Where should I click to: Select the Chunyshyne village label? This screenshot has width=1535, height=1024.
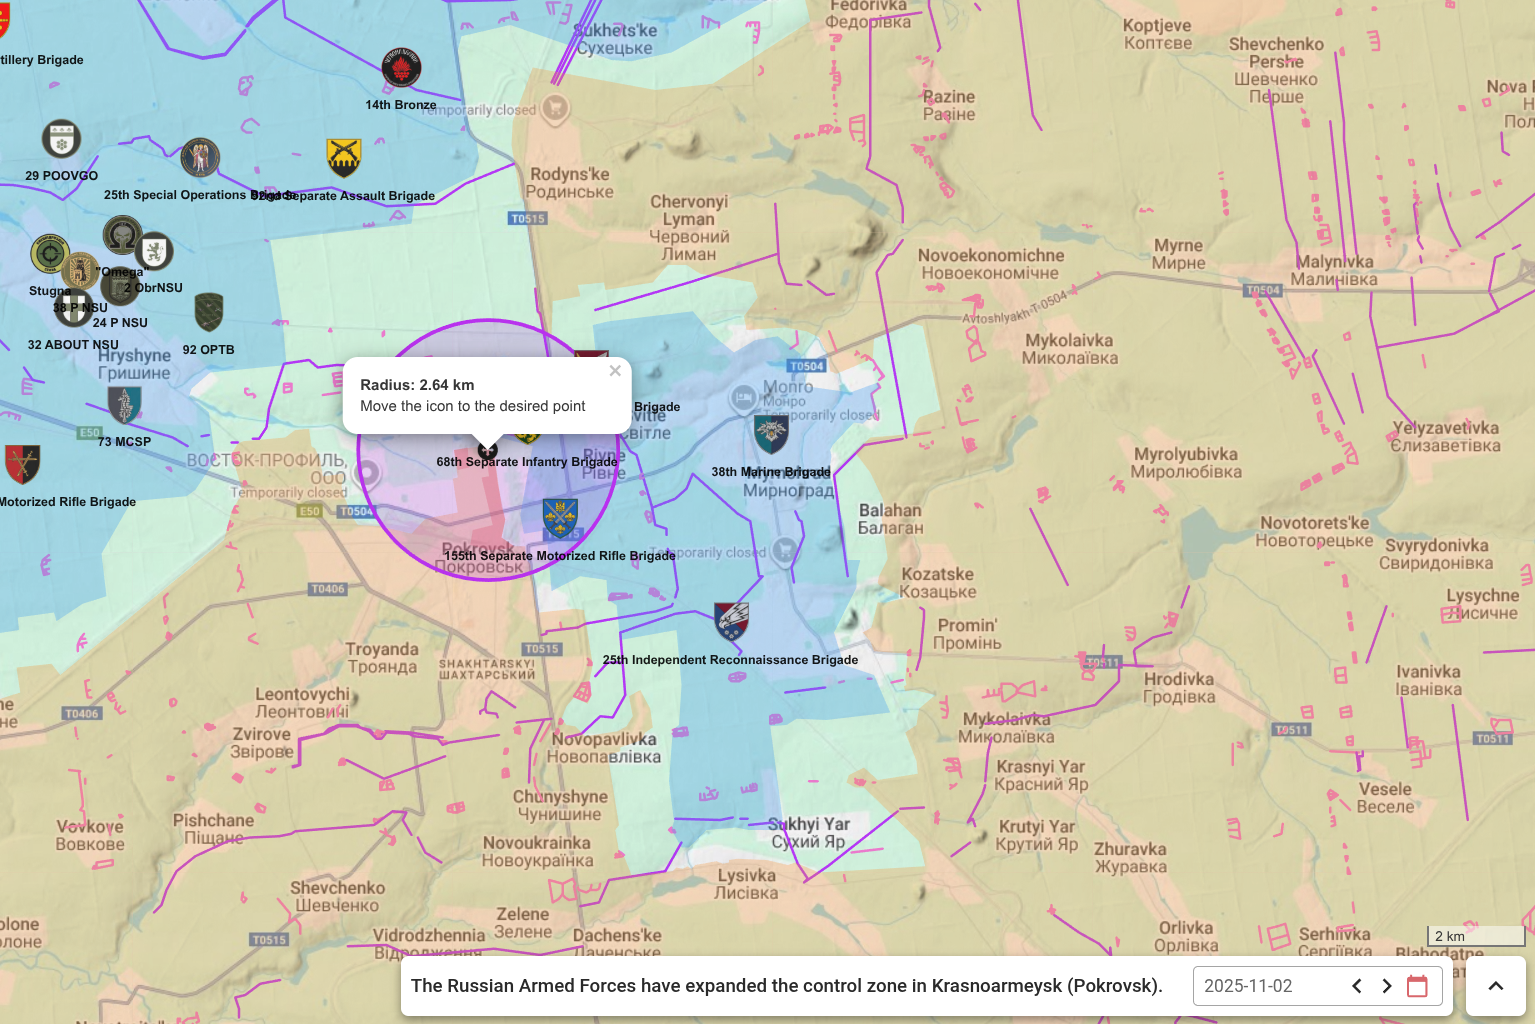click(x=560, y=805)
